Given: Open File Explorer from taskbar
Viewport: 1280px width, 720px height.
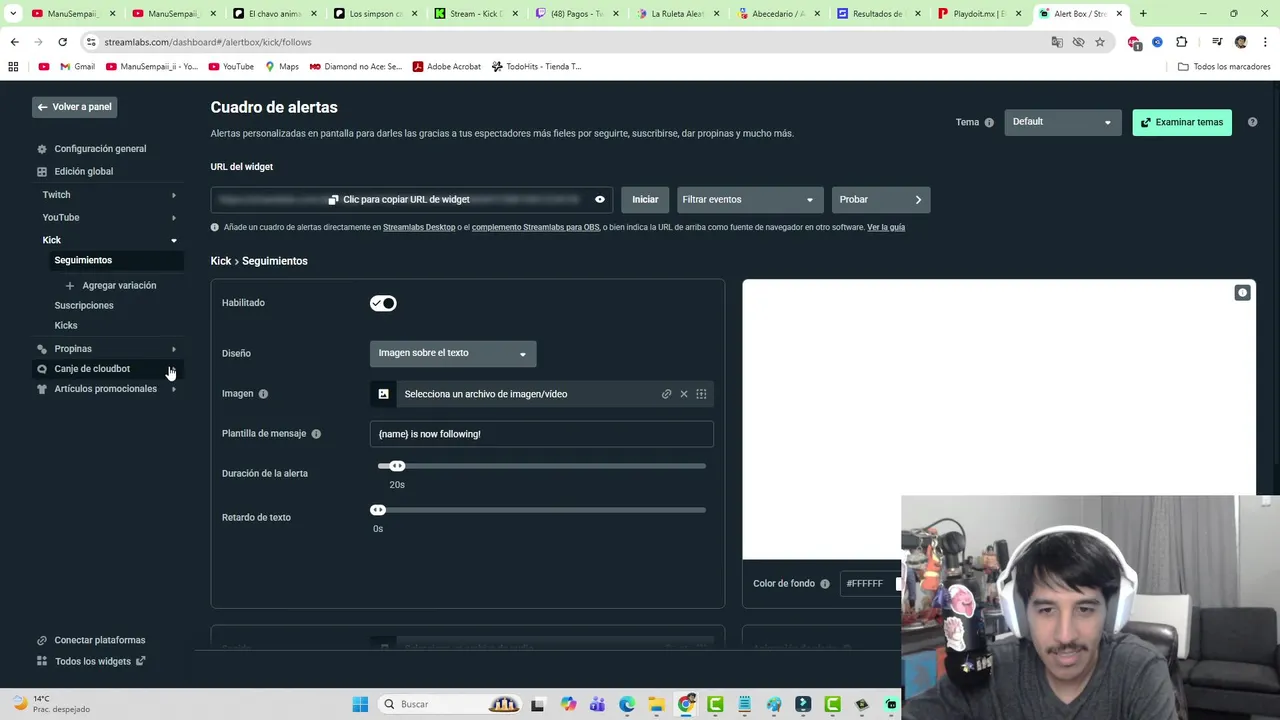Looking at the screenshot, I should (656, 704).
